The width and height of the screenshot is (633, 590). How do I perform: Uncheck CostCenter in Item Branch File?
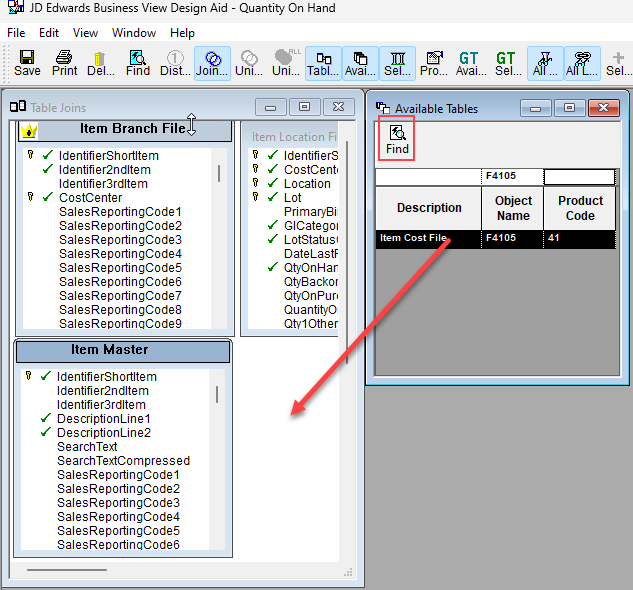coord(48,197)
